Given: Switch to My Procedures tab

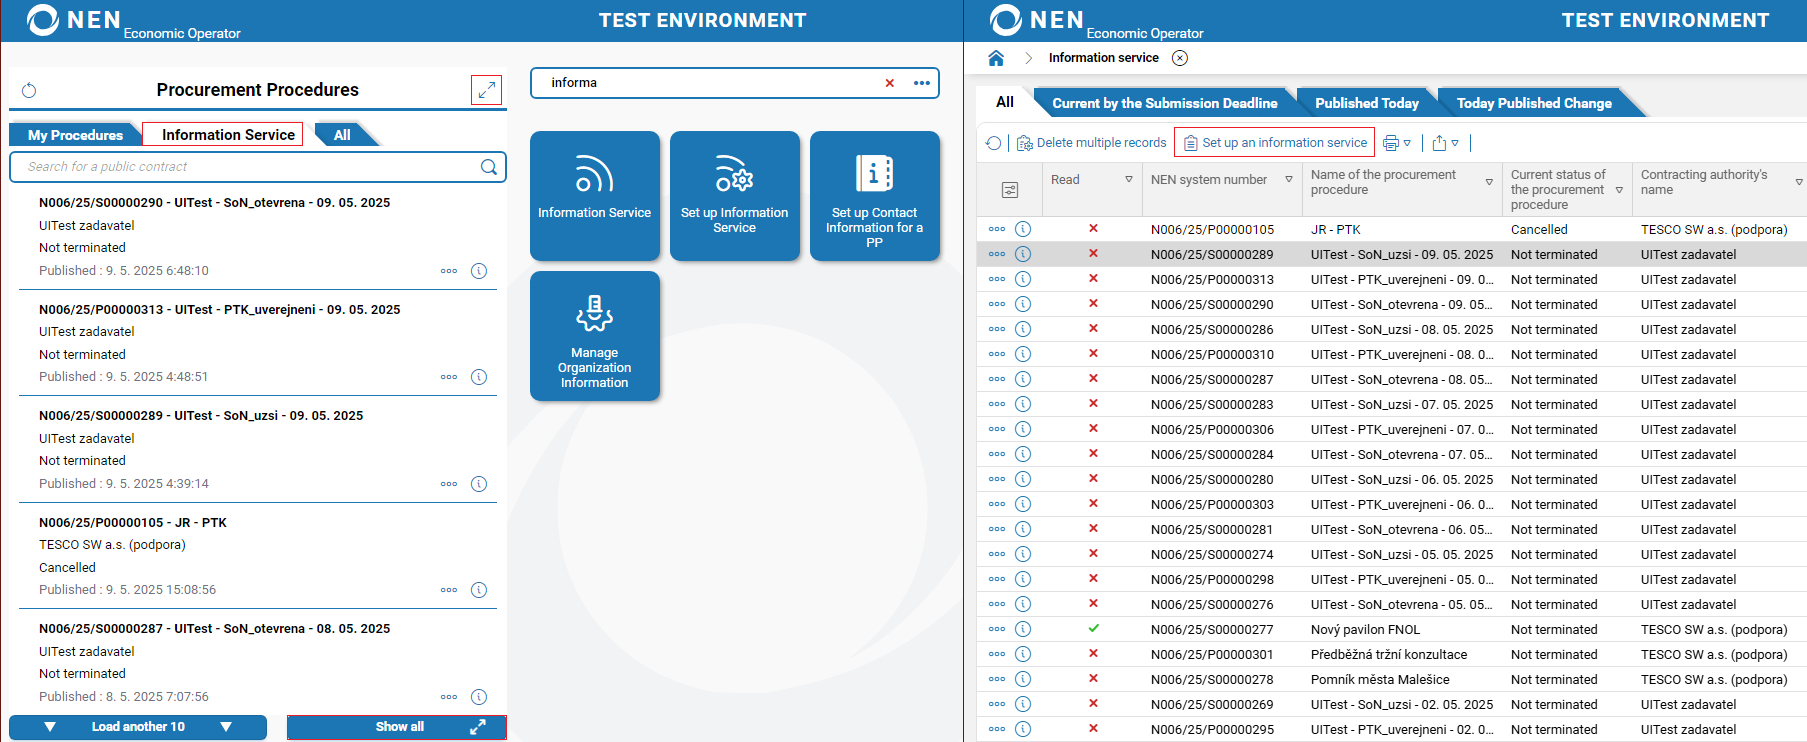Looking at the screenshot, I should 75,135.
